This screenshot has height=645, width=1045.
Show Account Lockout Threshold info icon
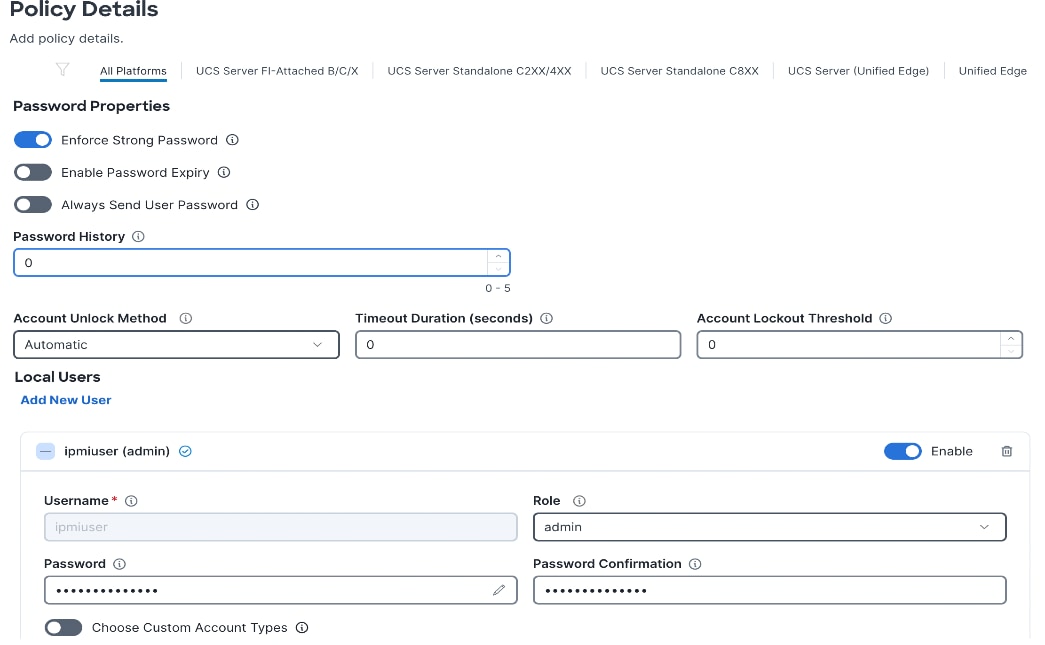coord(886,319)
